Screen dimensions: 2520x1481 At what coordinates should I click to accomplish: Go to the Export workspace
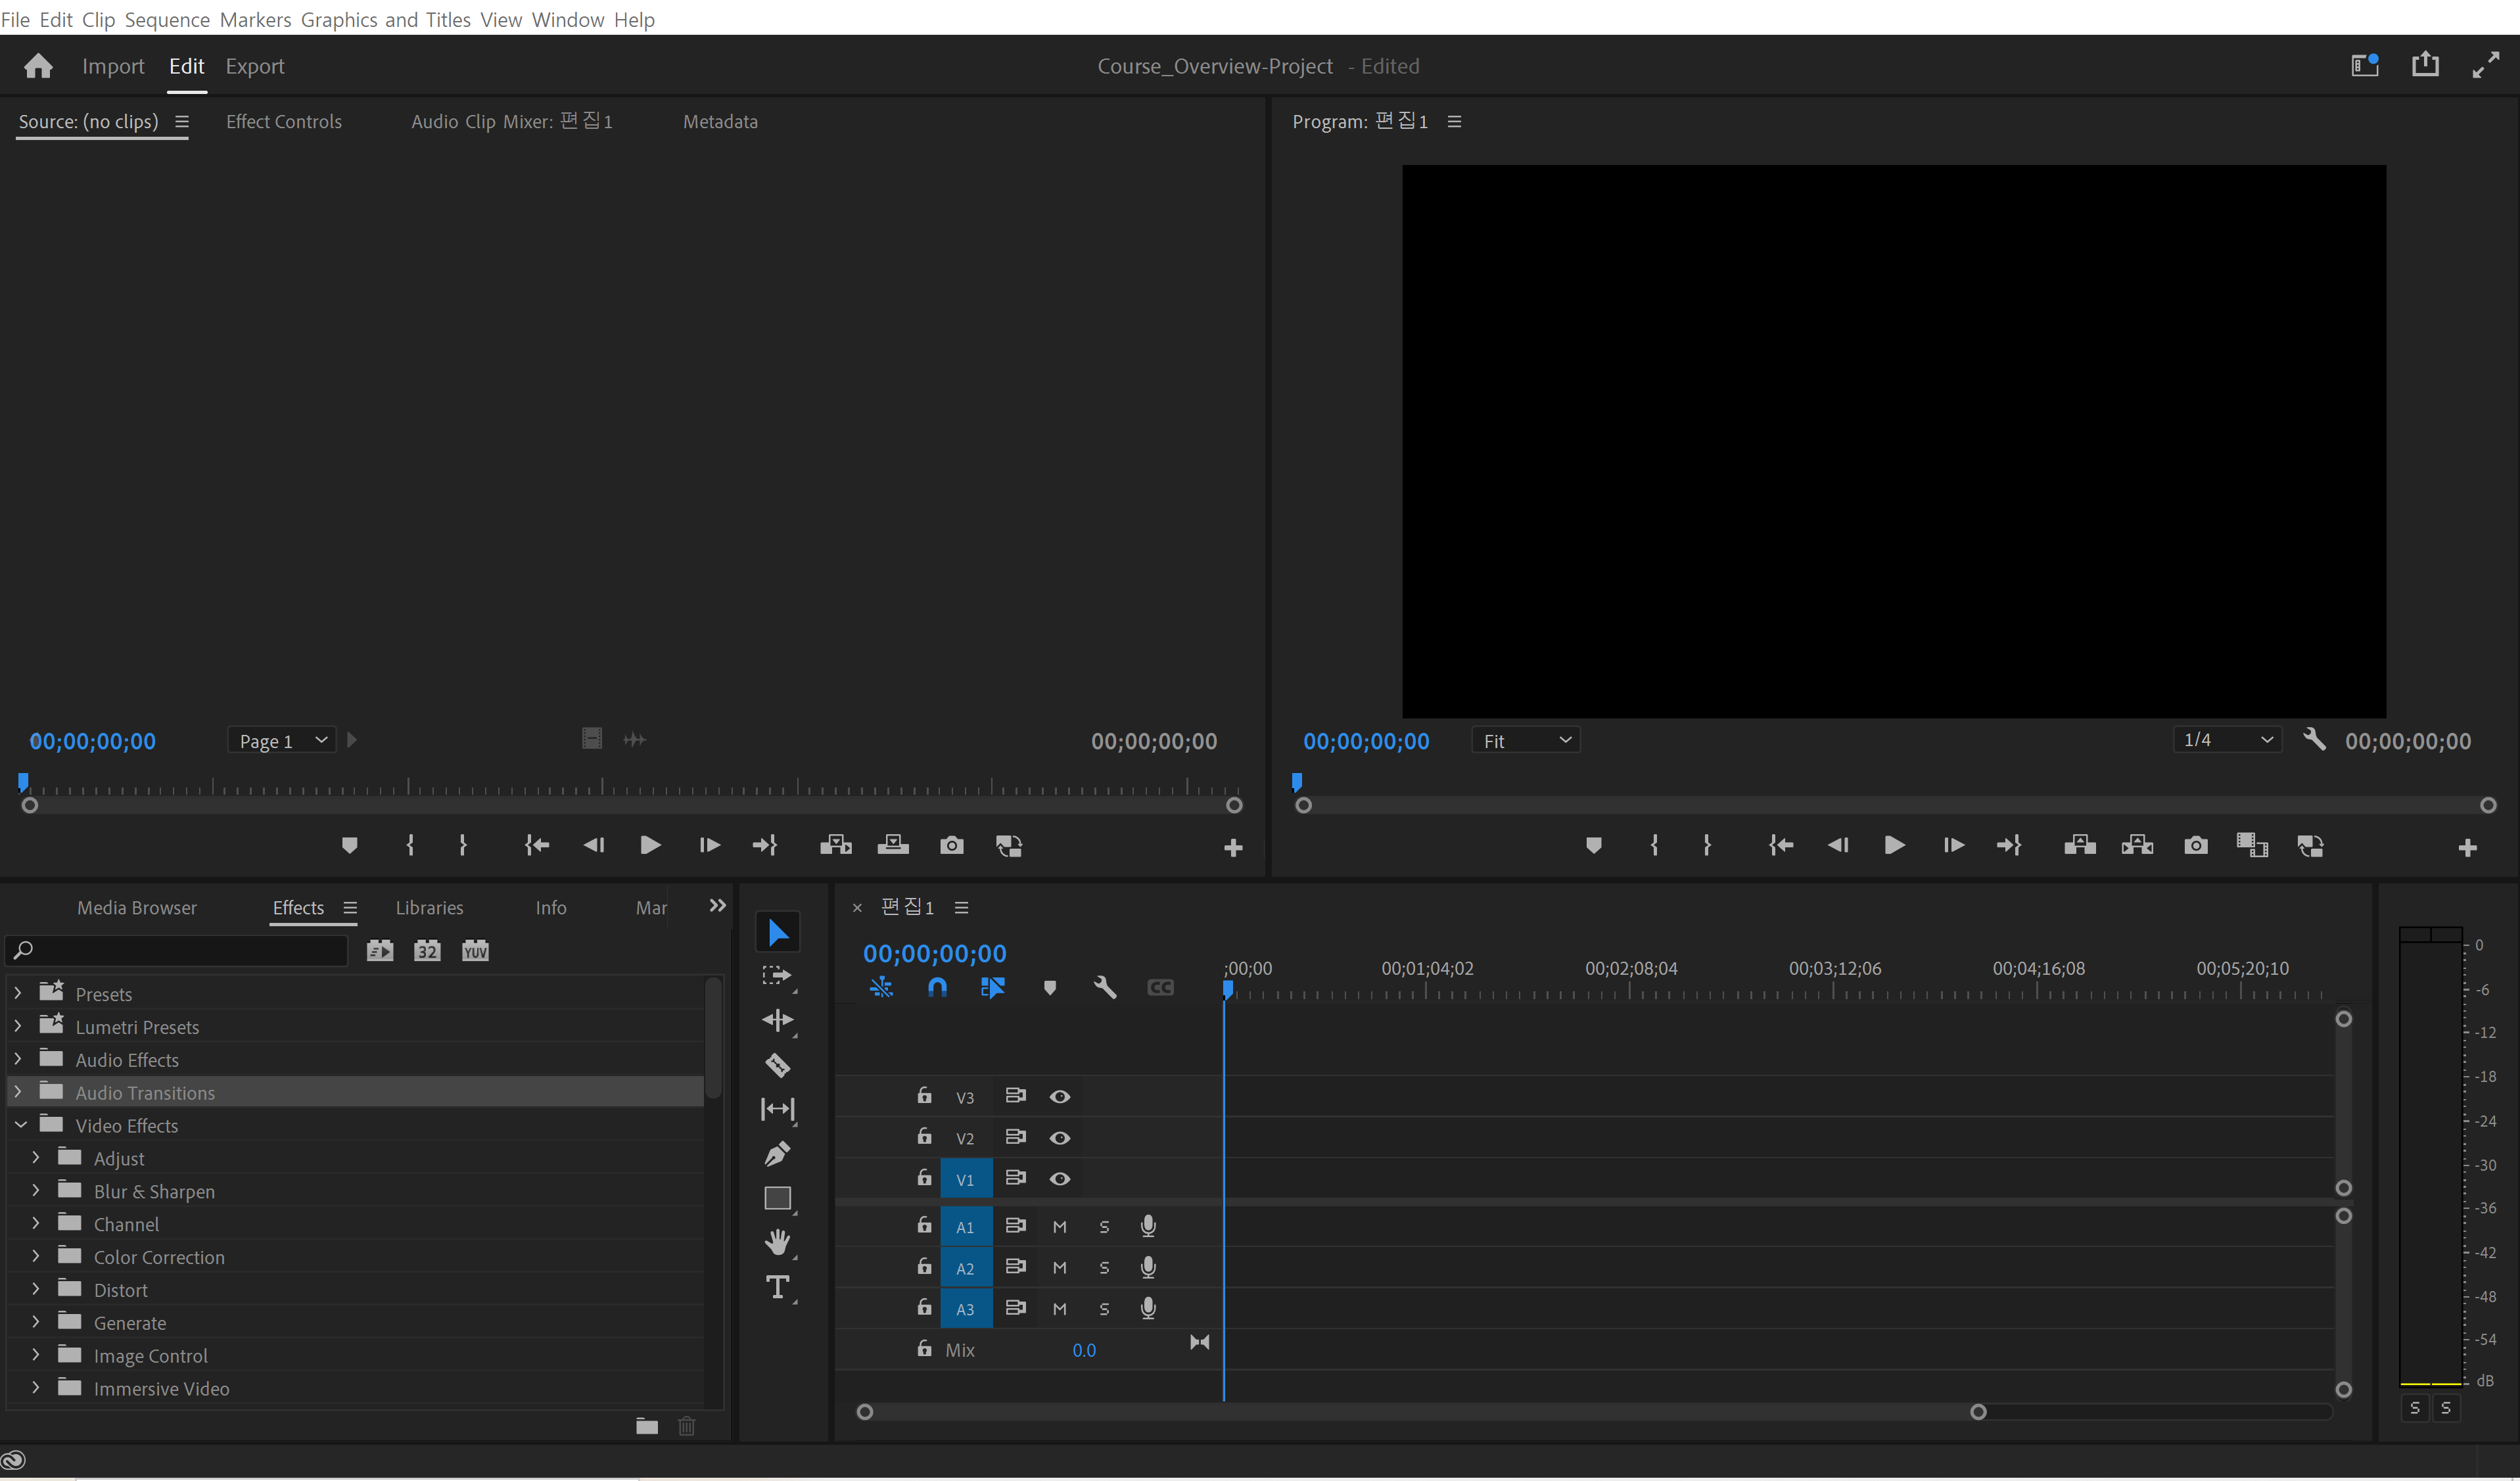[x=255, y=66]
